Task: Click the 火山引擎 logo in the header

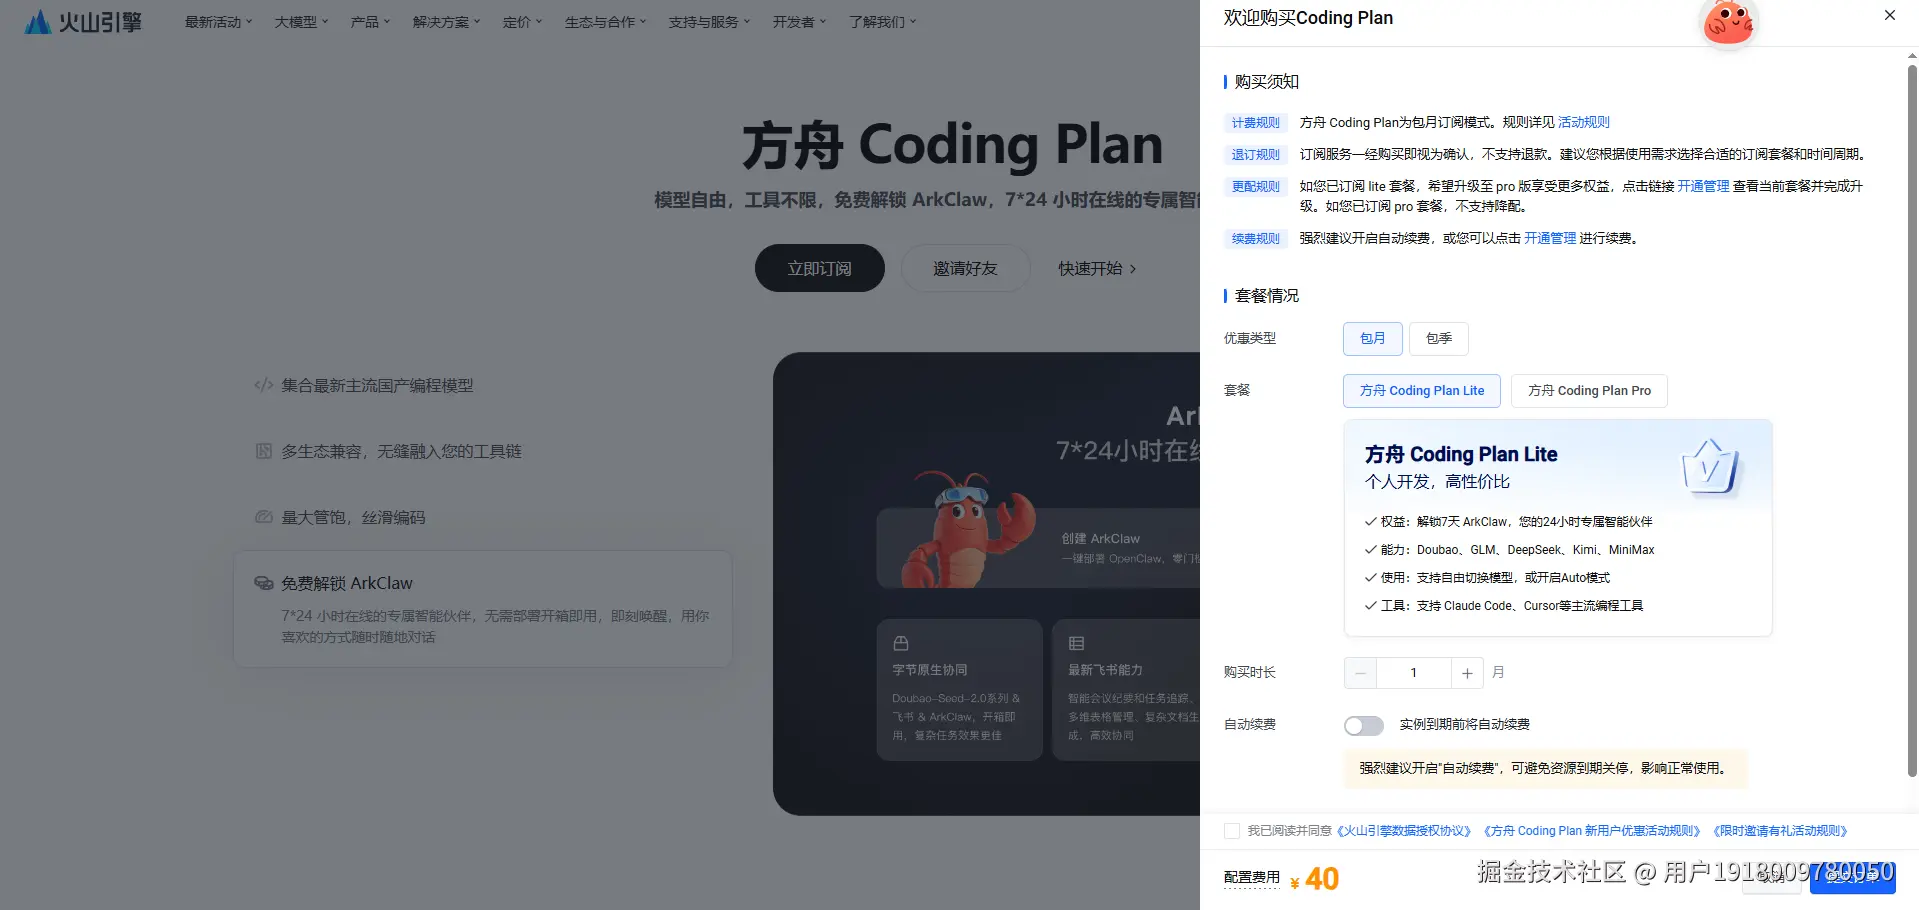Action: (x=83, y=22)
